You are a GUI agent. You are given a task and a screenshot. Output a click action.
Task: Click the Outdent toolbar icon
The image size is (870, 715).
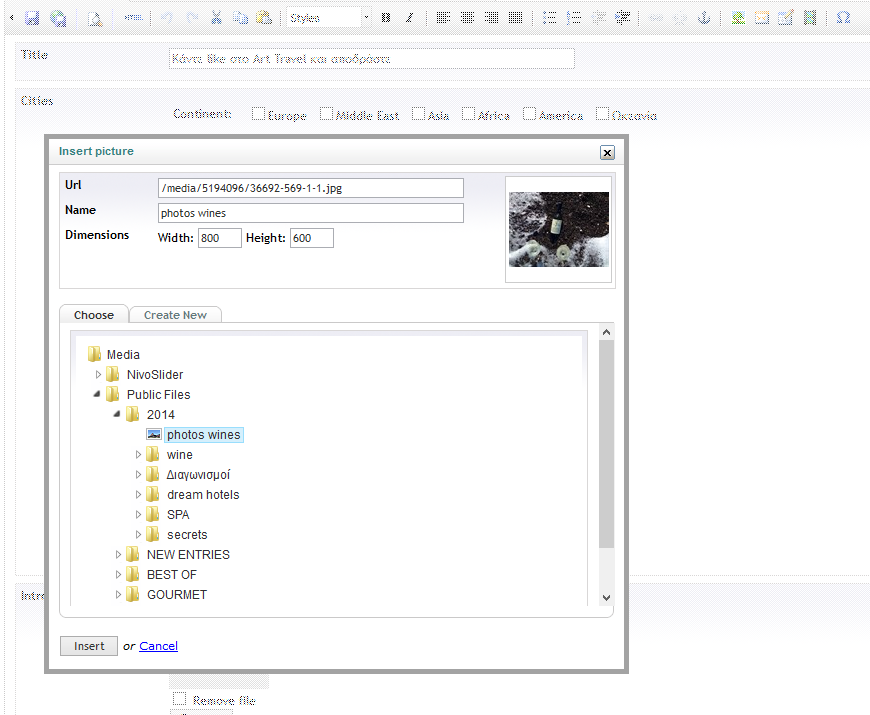[x=598, y=18]
